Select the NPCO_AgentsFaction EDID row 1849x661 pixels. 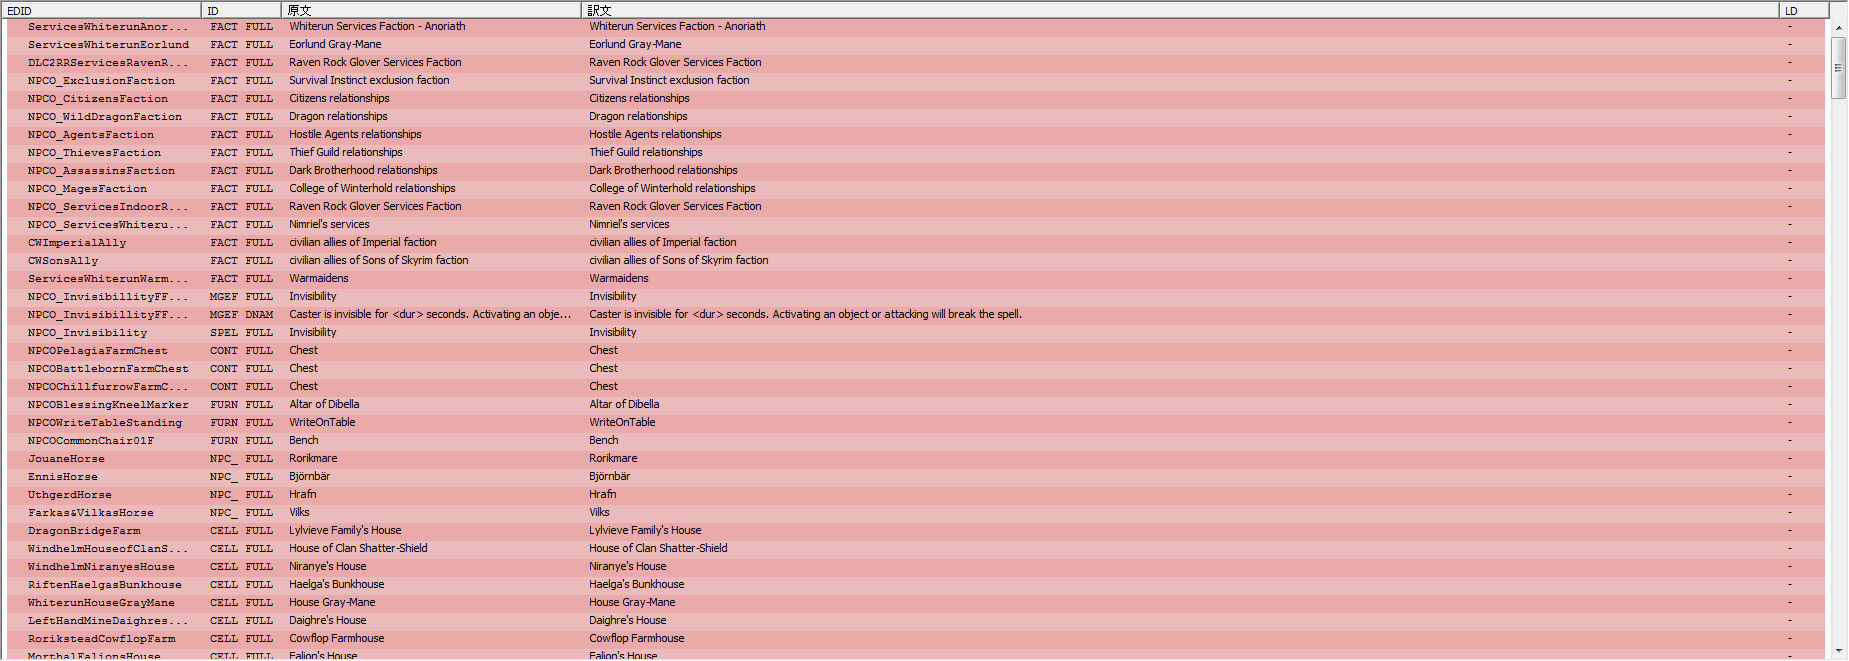click(916, 135)
